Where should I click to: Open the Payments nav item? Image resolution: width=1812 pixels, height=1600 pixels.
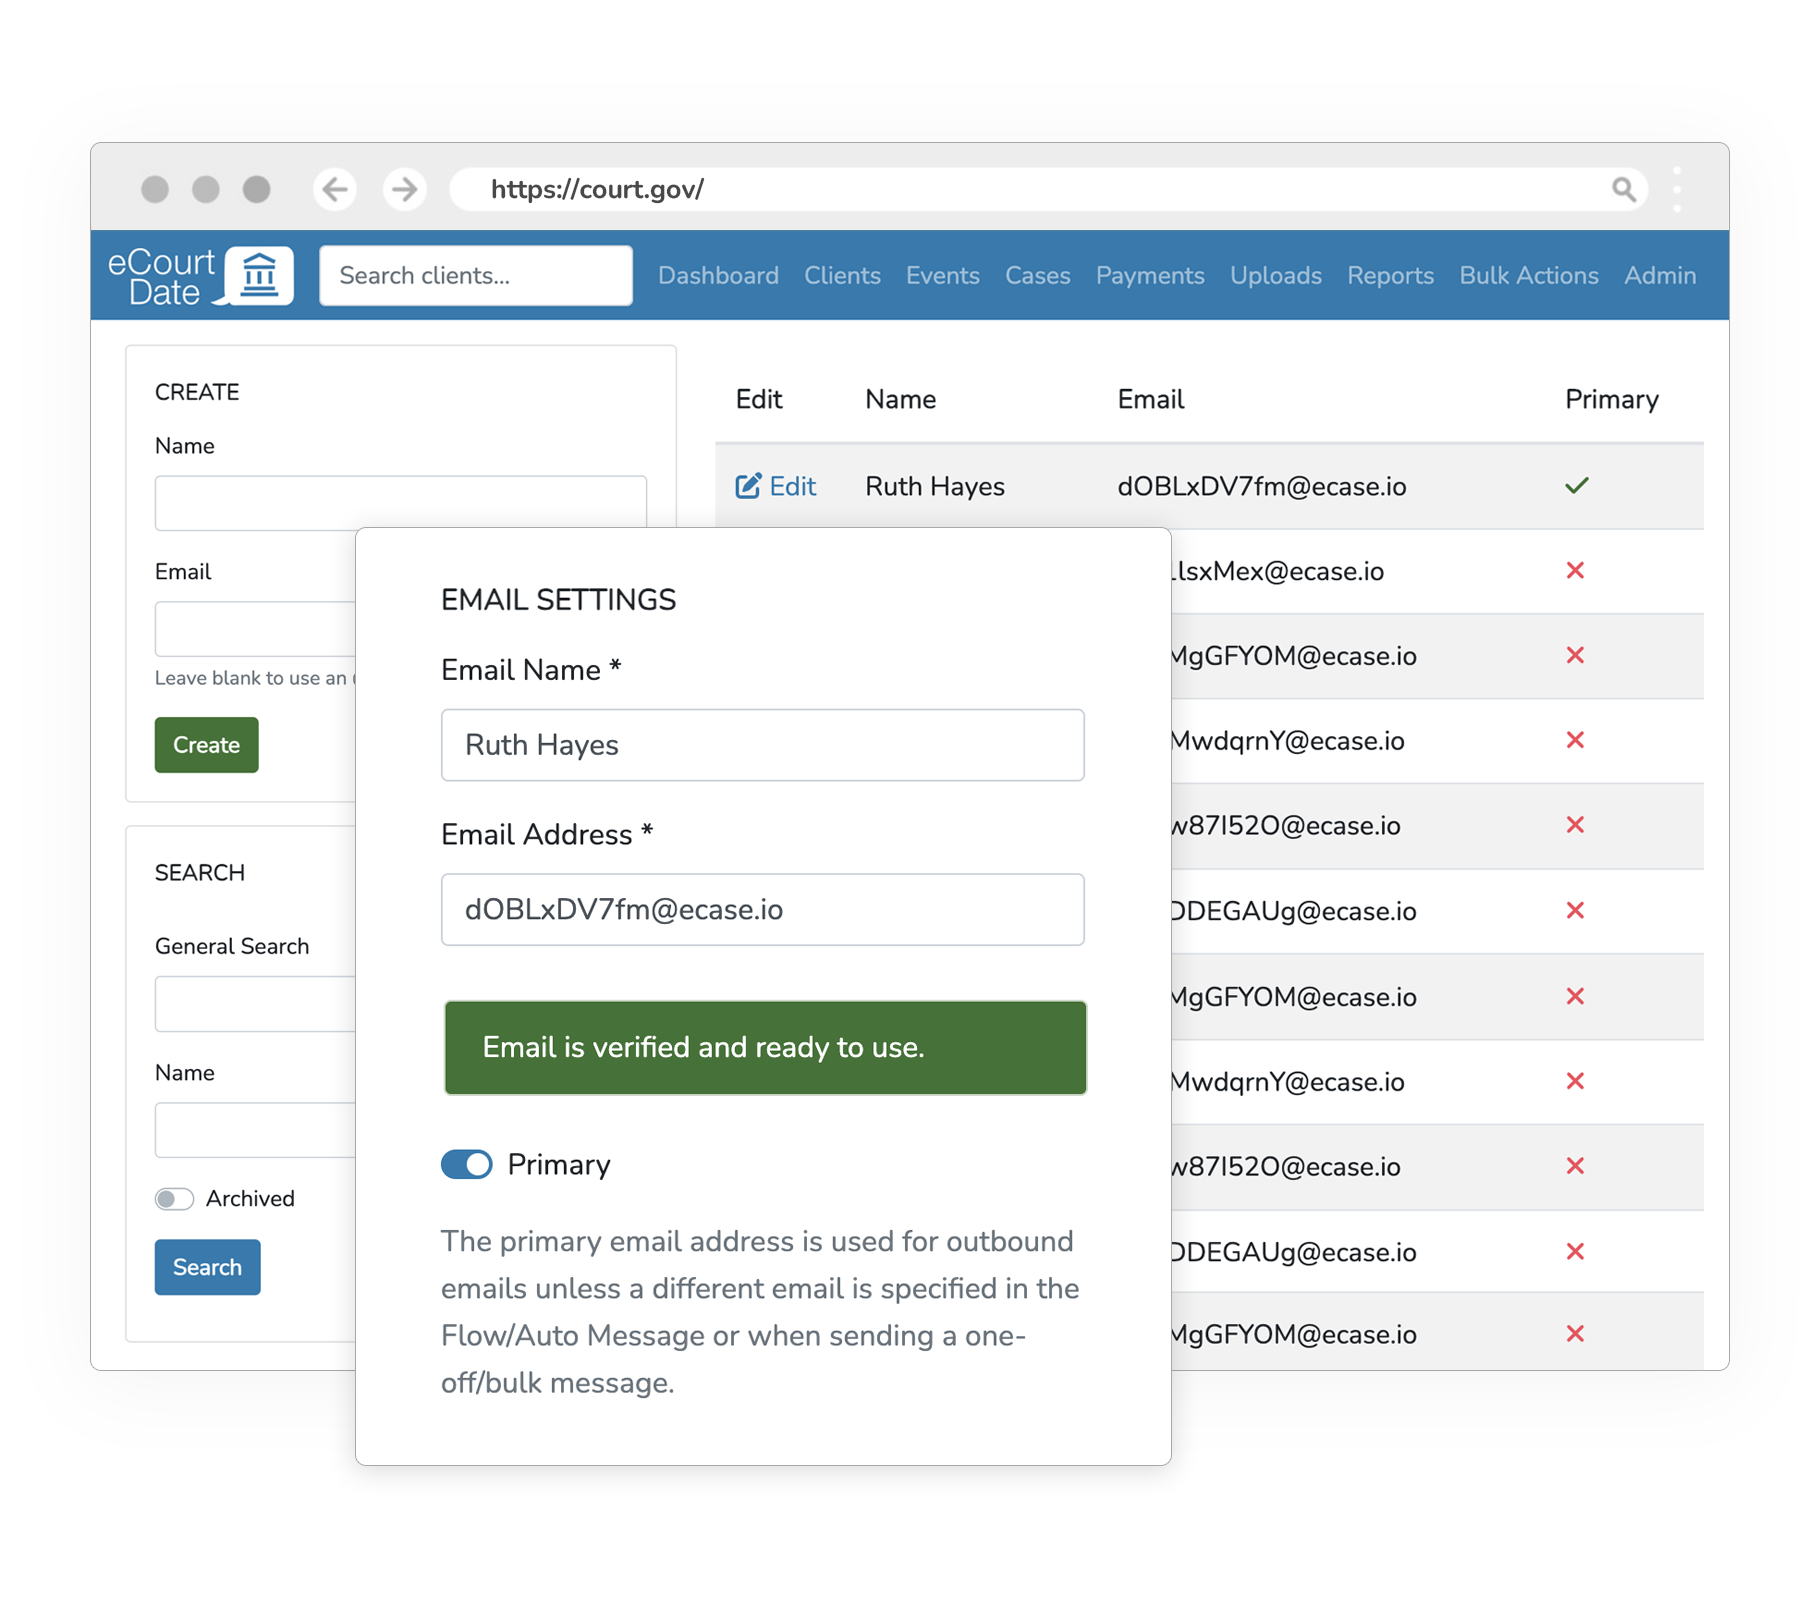pyautogui.click(x=1150, y=276)
